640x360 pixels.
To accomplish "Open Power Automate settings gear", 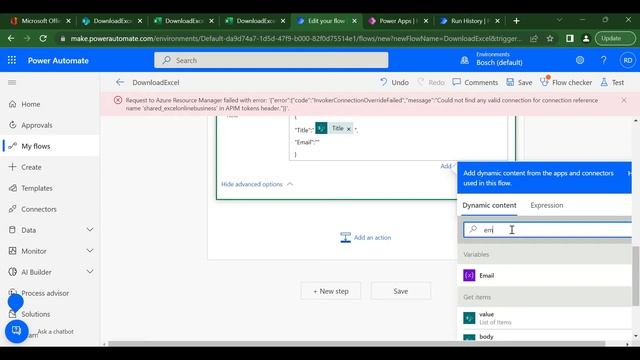I will pyautogui.click(x=580, y=60).
